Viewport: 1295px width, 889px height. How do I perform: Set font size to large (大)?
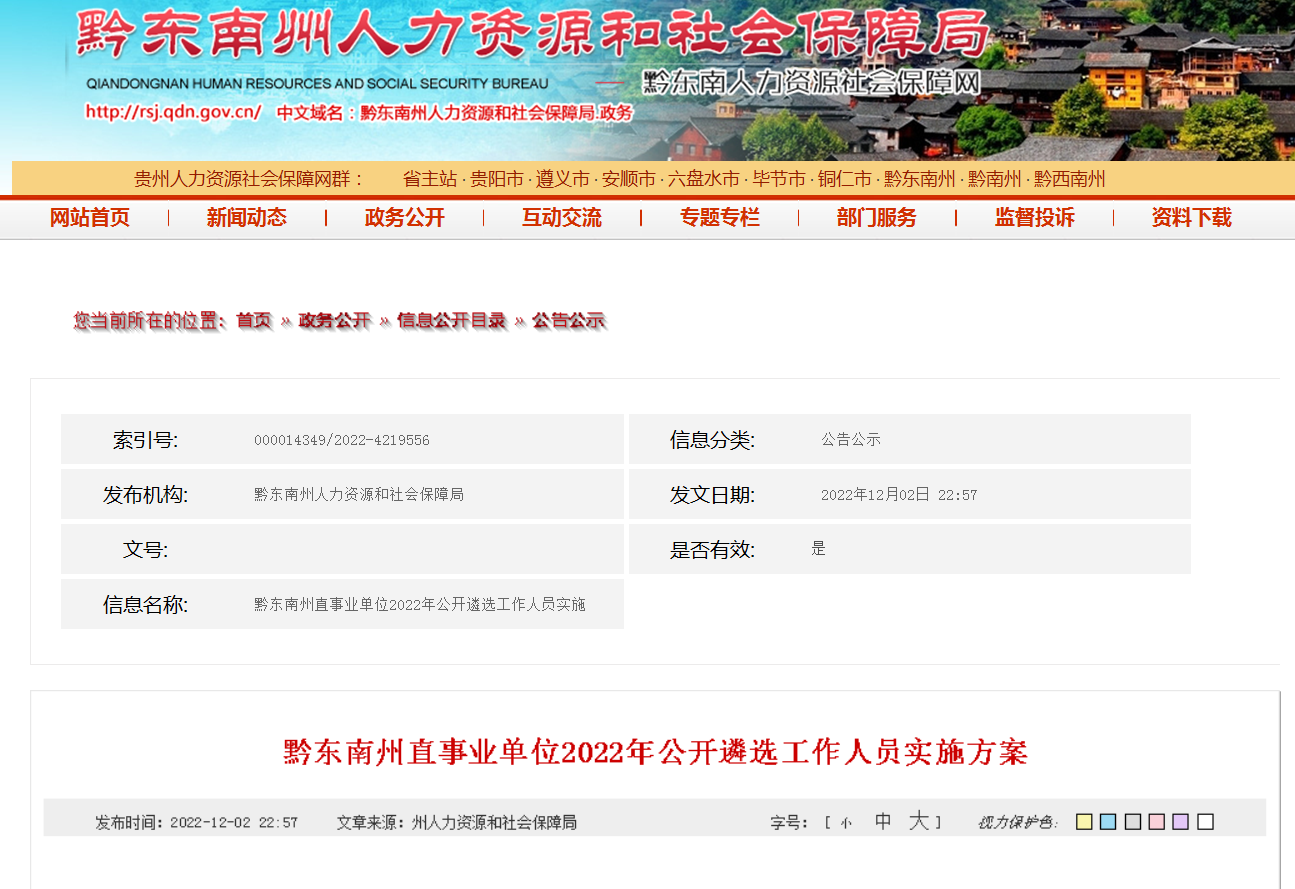point(918,822)
